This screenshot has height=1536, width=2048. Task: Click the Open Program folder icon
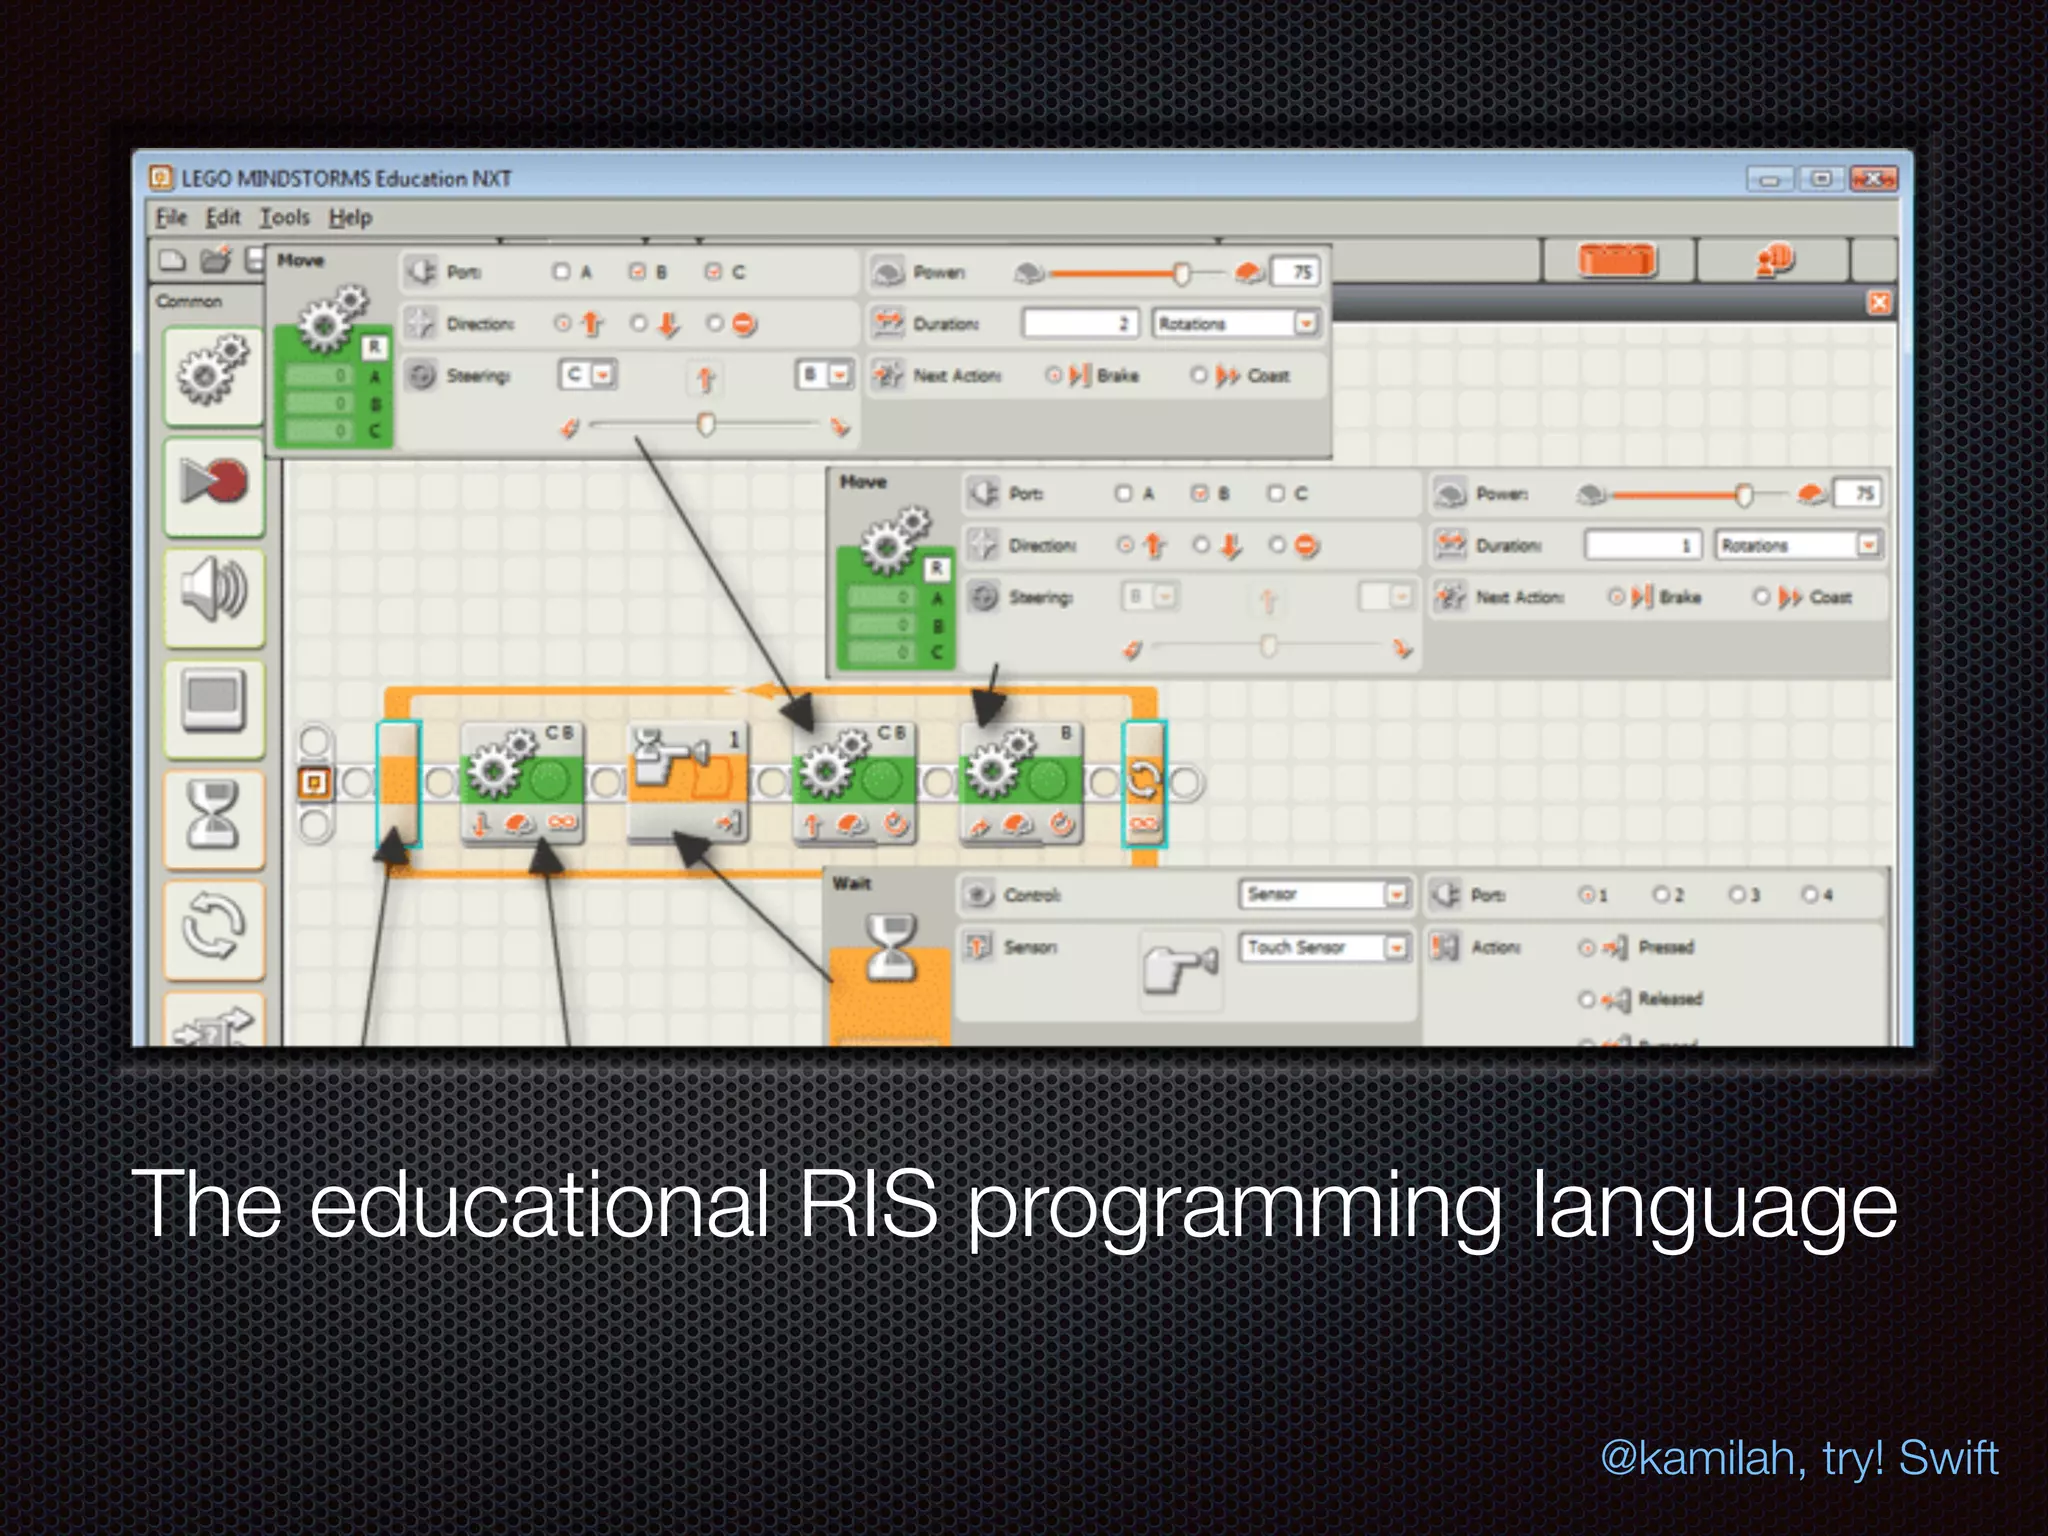coord(215,261)
